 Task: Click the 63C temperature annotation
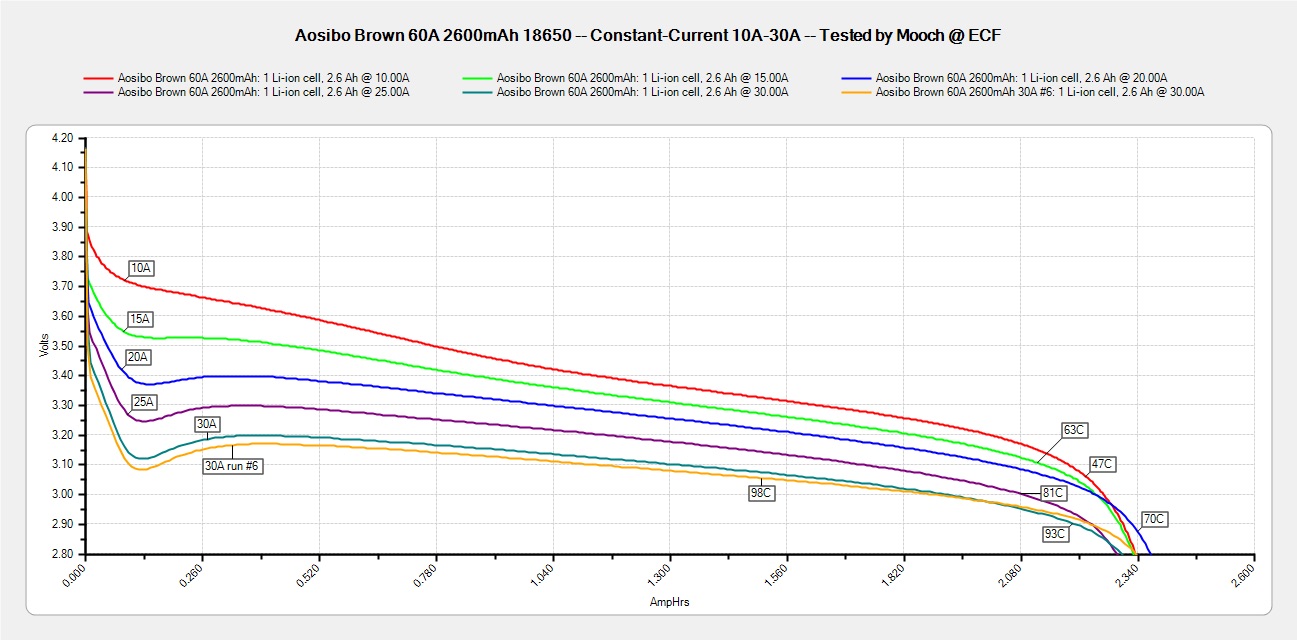[x=1074, y=429]
